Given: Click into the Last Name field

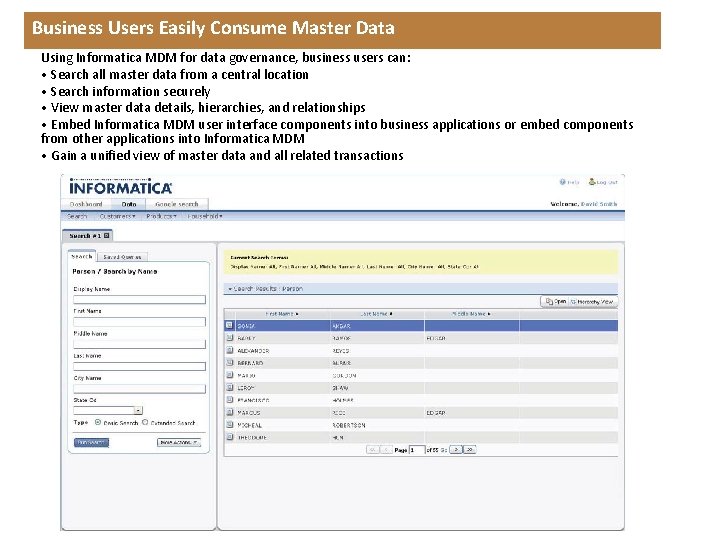Looking at the screenshot, I should point(139,366).
